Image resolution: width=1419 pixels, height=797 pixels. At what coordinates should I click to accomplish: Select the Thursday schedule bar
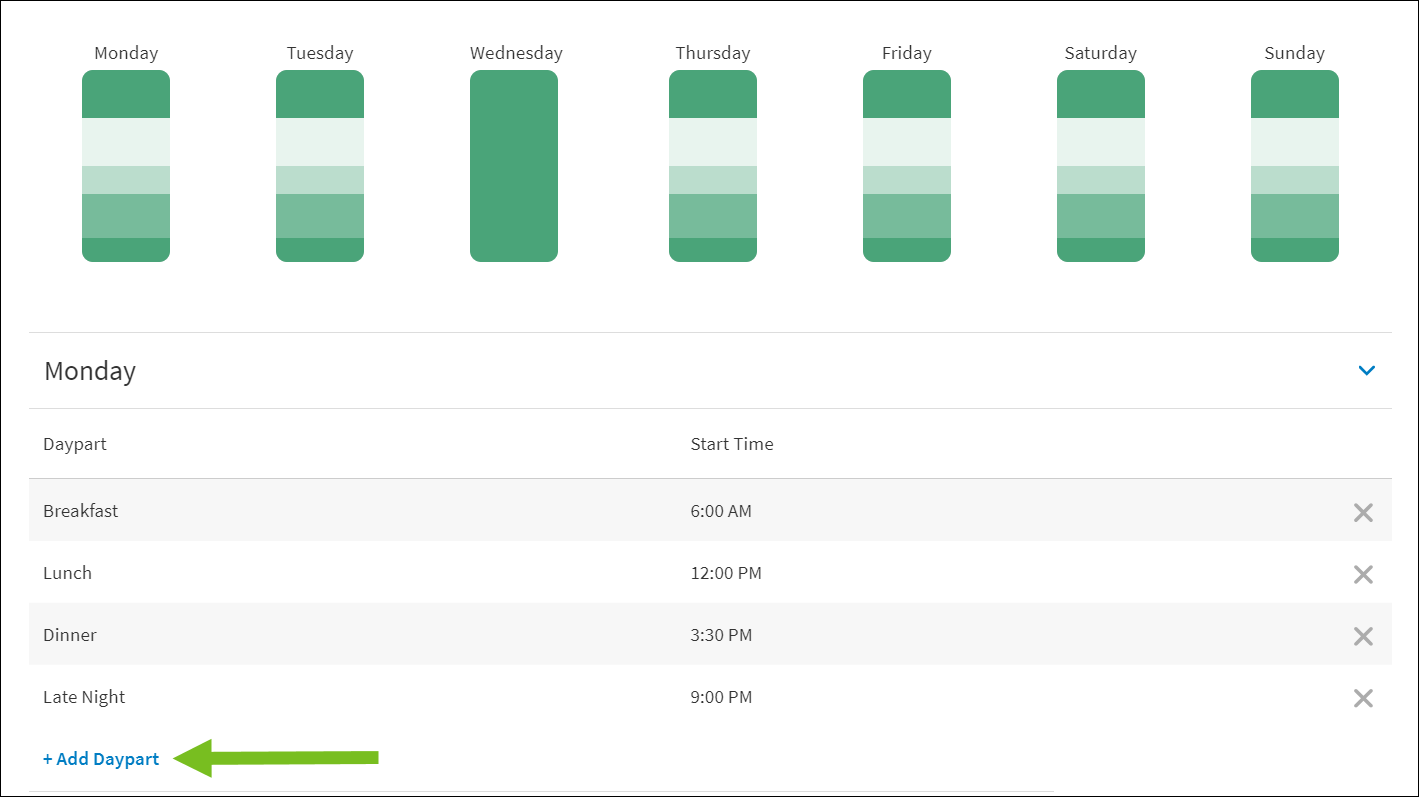(x=713, y=166)
